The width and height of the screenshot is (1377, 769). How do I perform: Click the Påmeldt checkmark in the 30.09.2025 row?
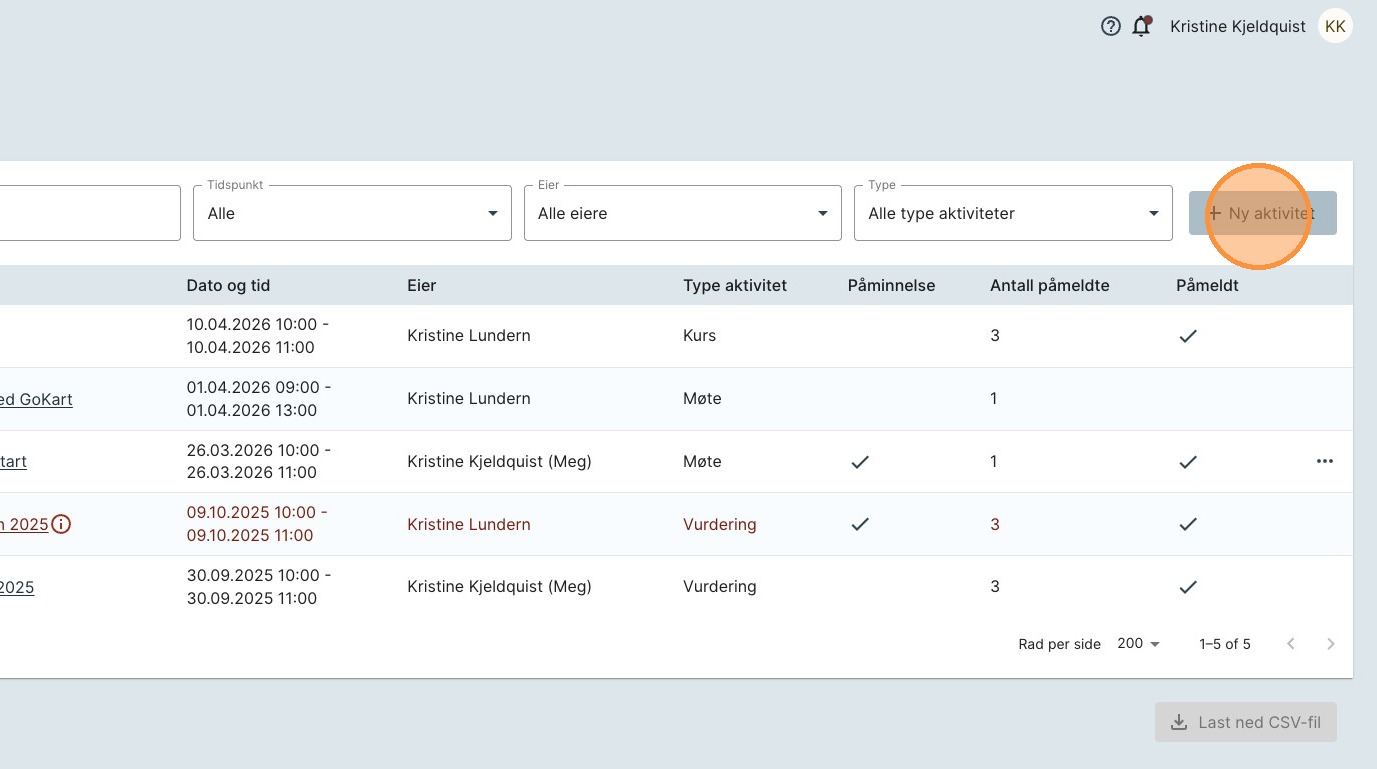(1187, 587)
